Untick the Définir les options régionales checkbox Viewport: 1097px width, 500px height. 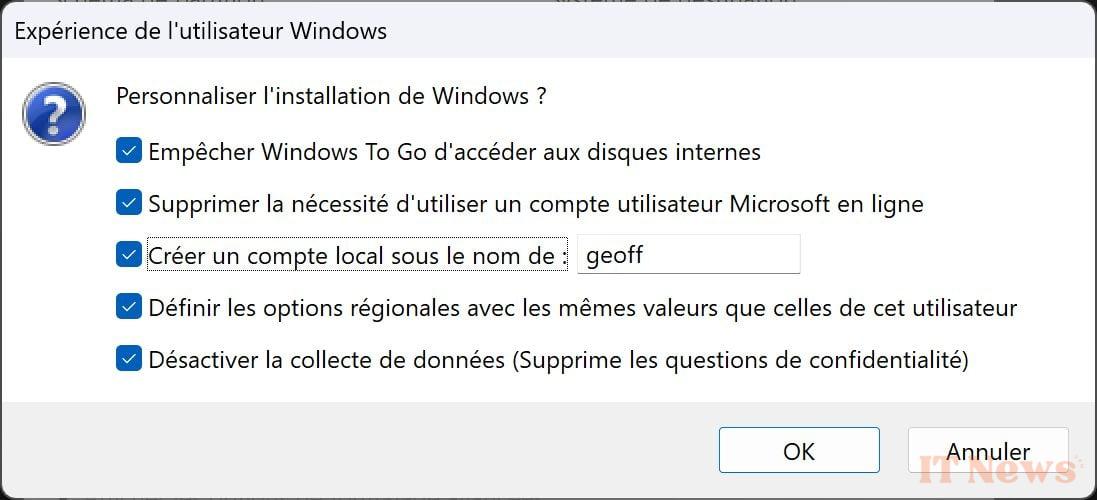[x=129, y=307]
